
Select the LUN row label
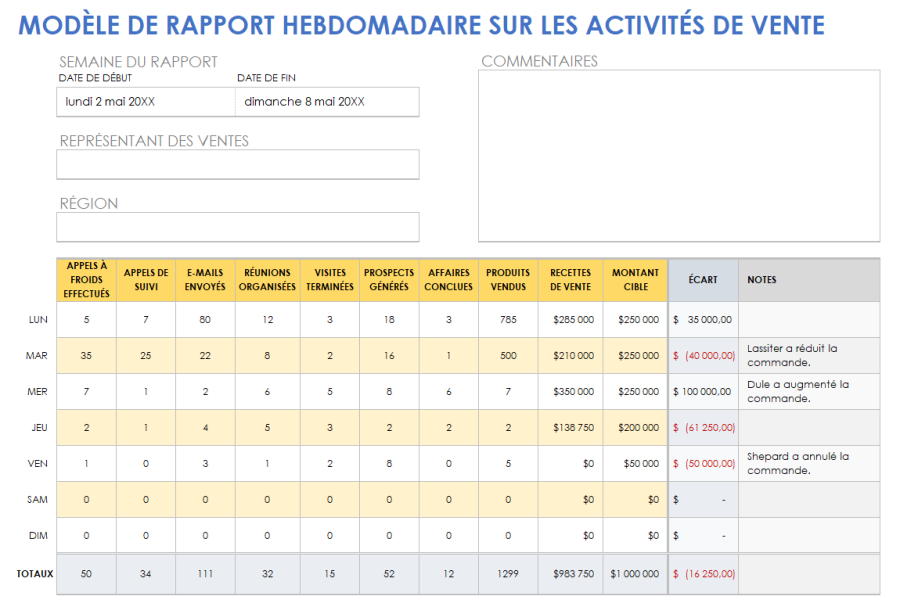tap(37, 319)
